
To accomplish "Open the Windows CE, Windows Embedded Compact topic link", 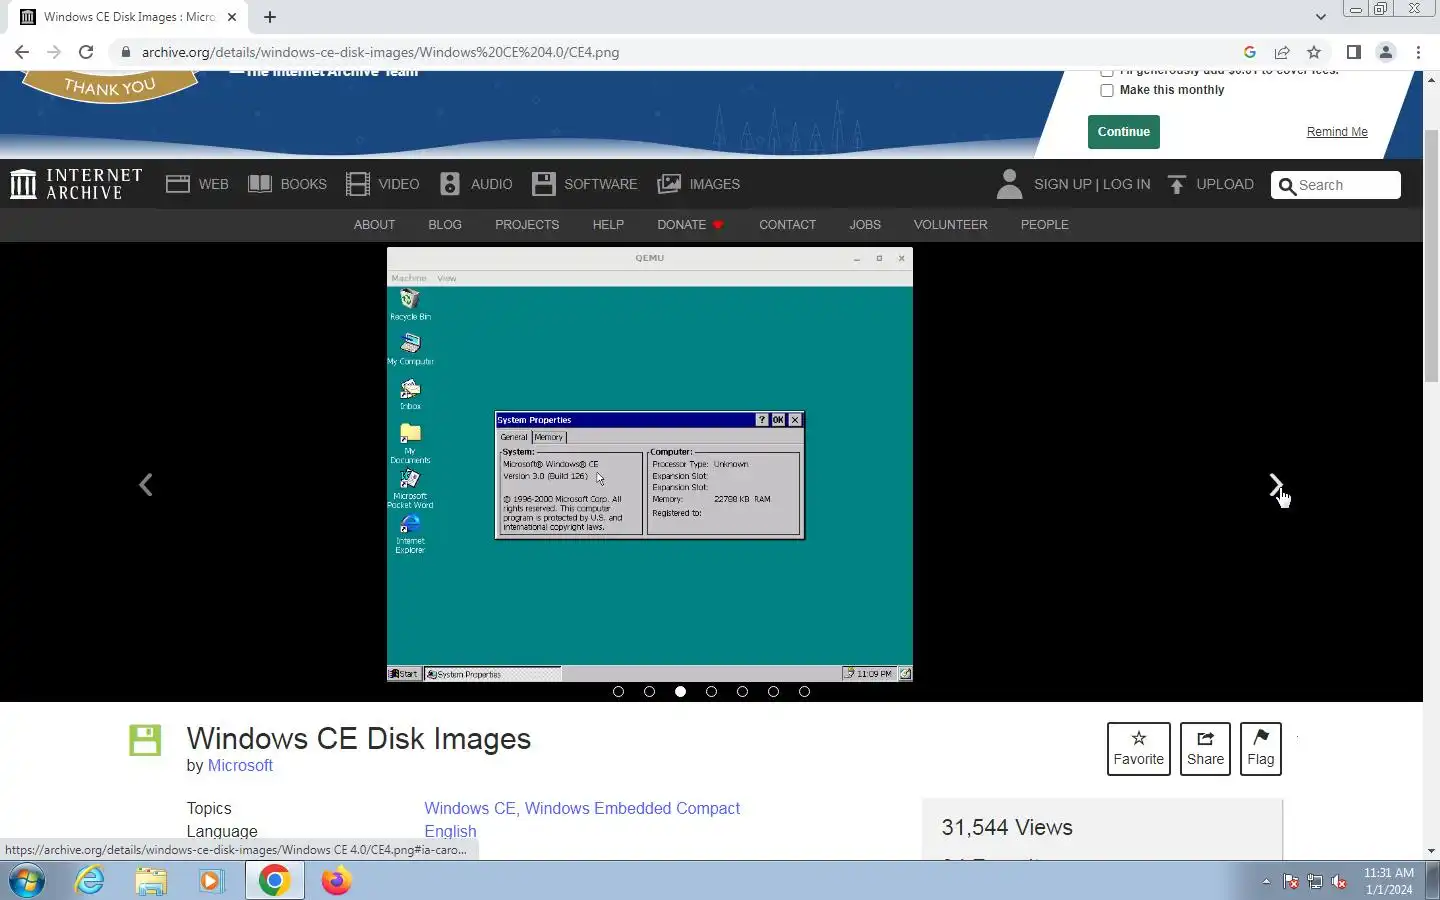I will coord(582,808).
